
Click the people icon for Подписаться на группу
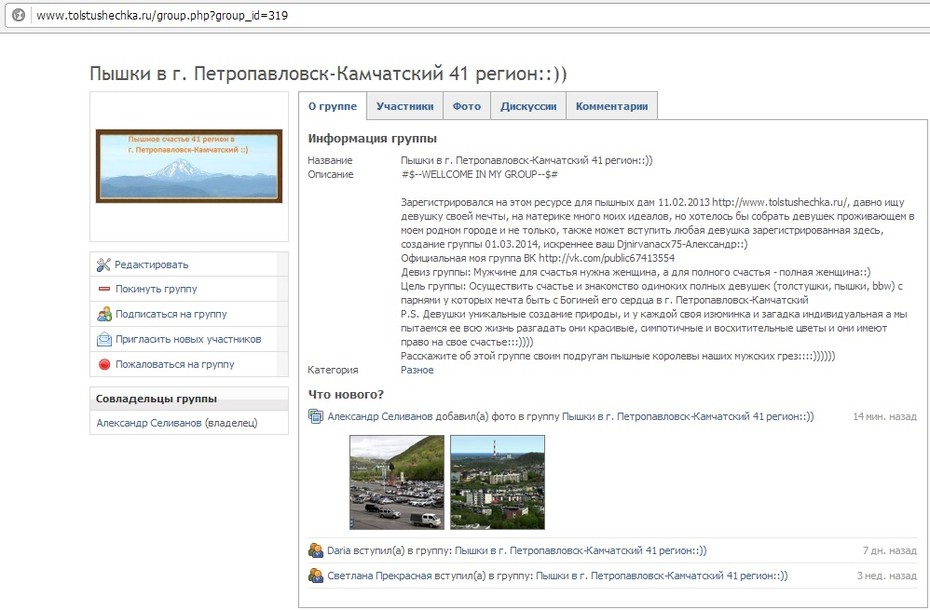tap(104, 314)
